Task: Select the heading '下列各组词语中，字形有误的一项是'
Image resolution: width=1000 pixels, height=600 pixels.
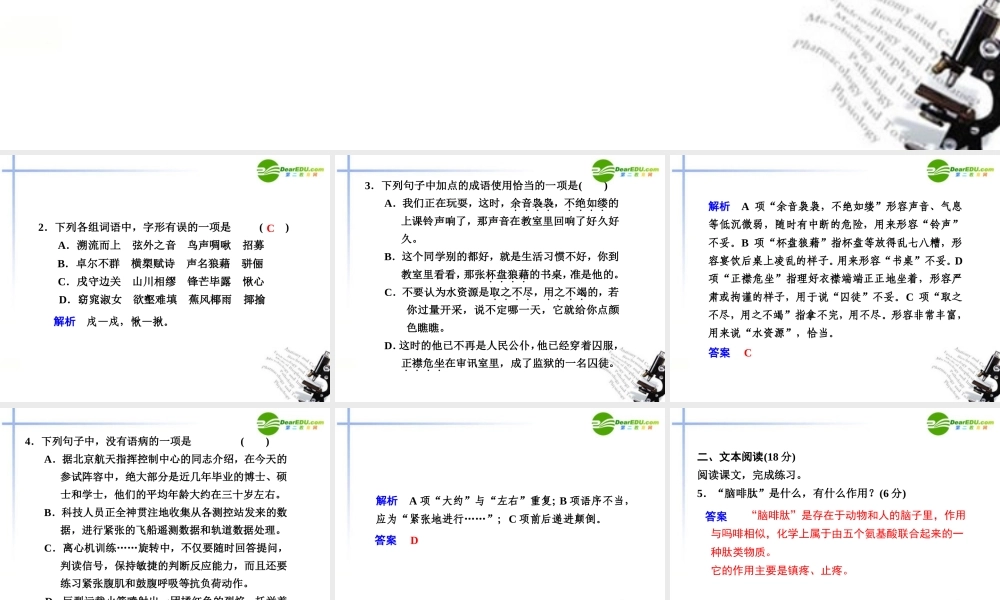Action: [x=143, y=227]
